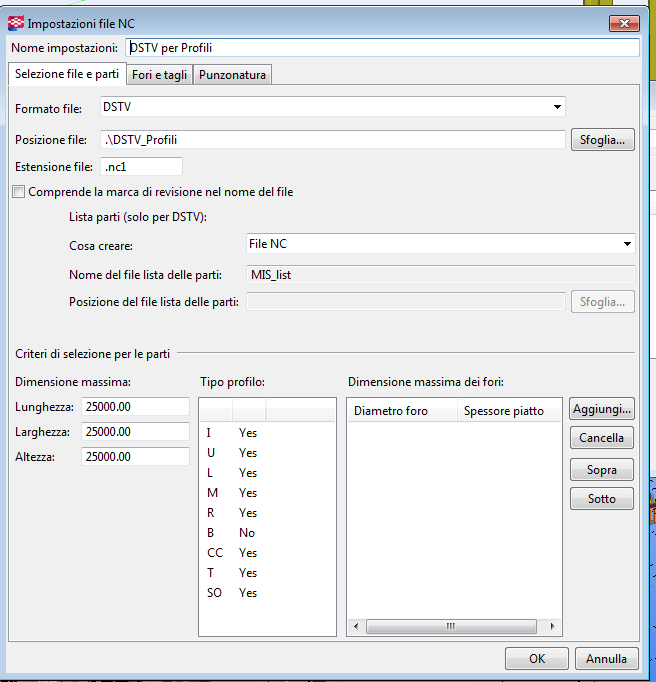The height and width of the screenshot is (682, 656).
Task: Move entry up with Sopra button
Action: (x=601, y=470)
